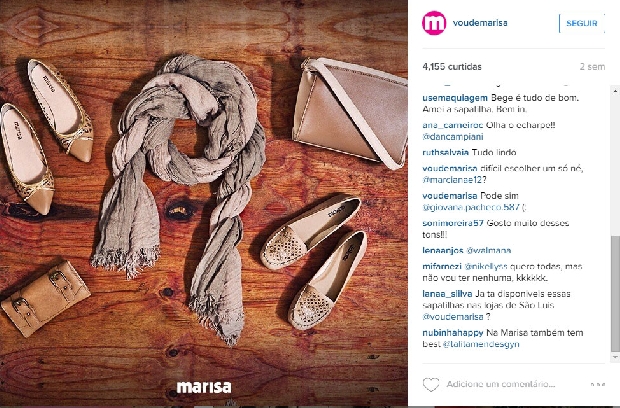This screenshot has width=620, height=408.
Task: Open the three-dots more options menu
Action: coord(597,384)
